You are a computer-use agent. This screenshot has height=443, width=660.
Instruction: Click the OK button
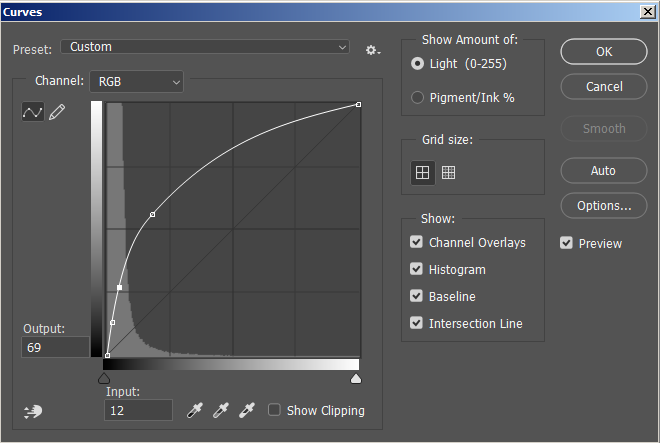(603, 52)
